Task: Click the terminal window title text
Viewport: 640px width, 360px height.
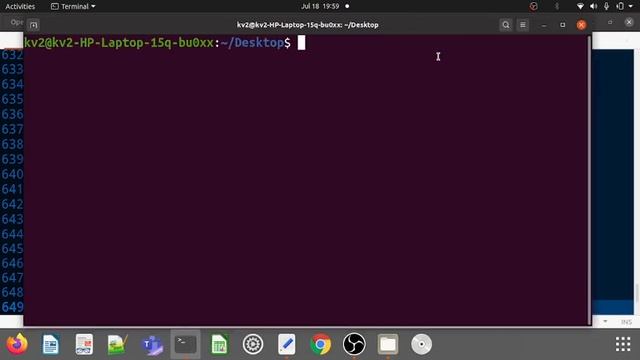Action: click(x=308, y=25)
